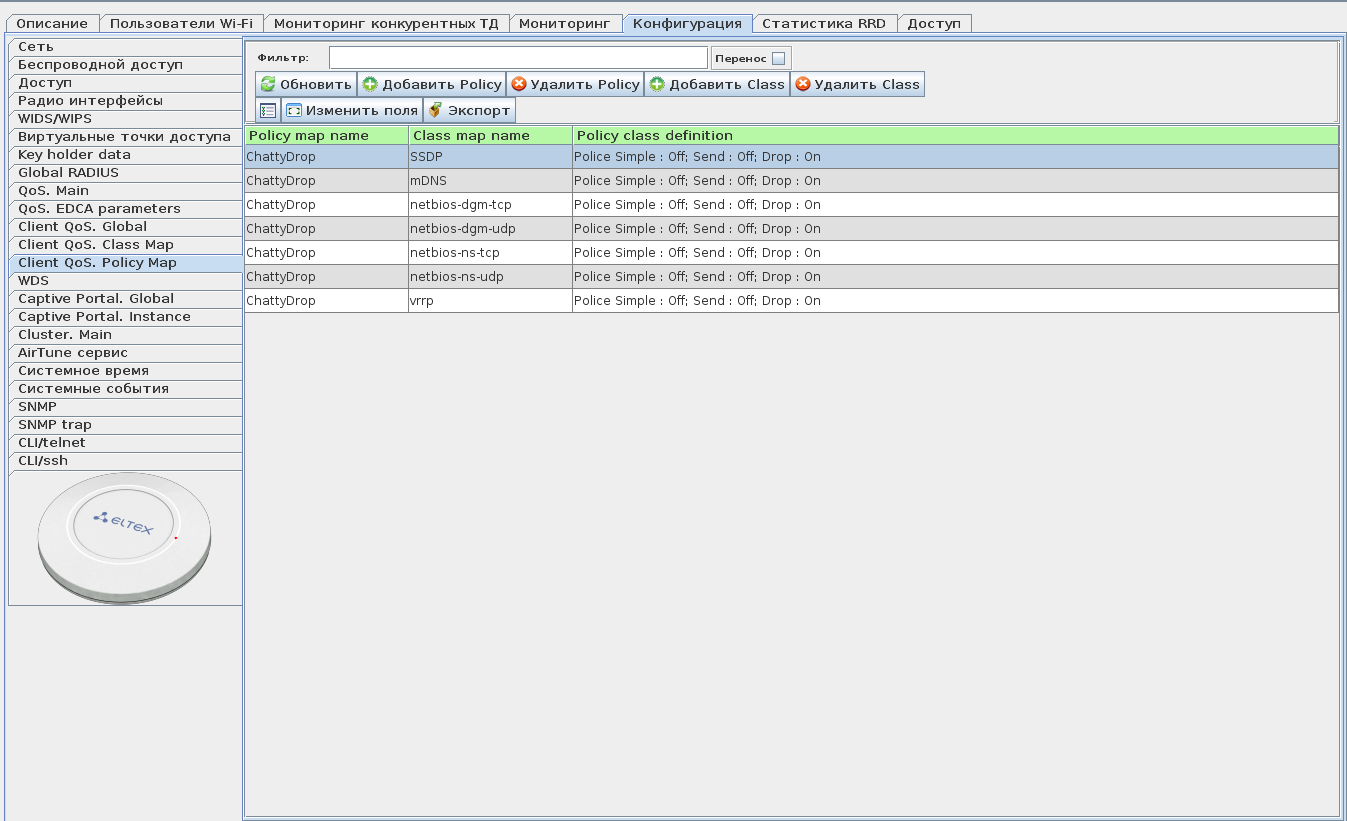Select Client QoS. Class Map in sidebar

(x=96, y=245)
